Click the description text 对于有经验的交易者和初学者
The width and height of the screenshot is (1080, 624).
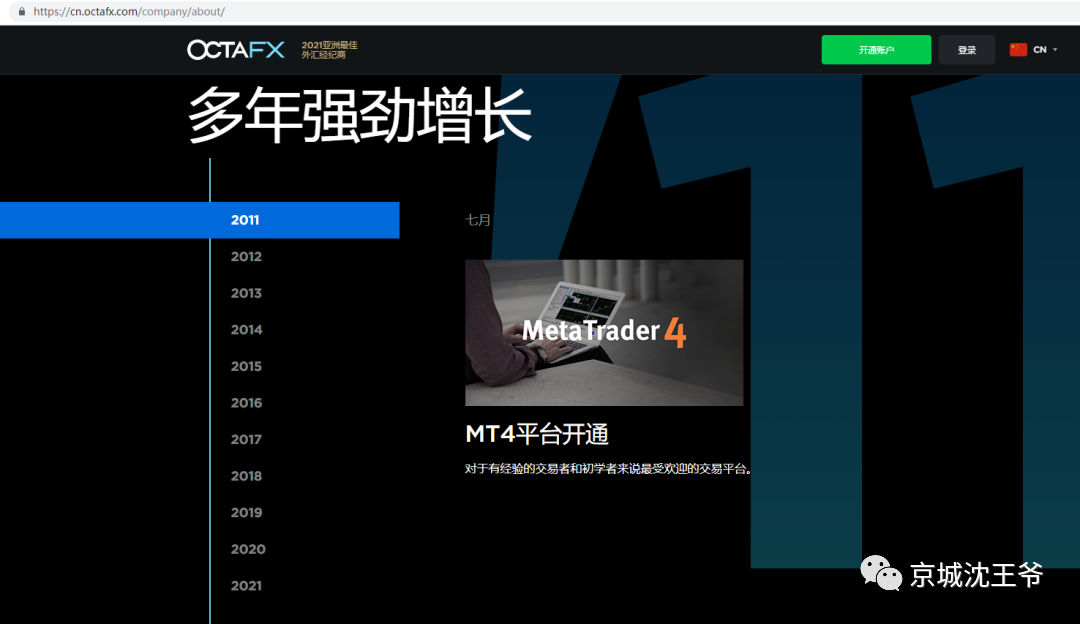[608, 469]
